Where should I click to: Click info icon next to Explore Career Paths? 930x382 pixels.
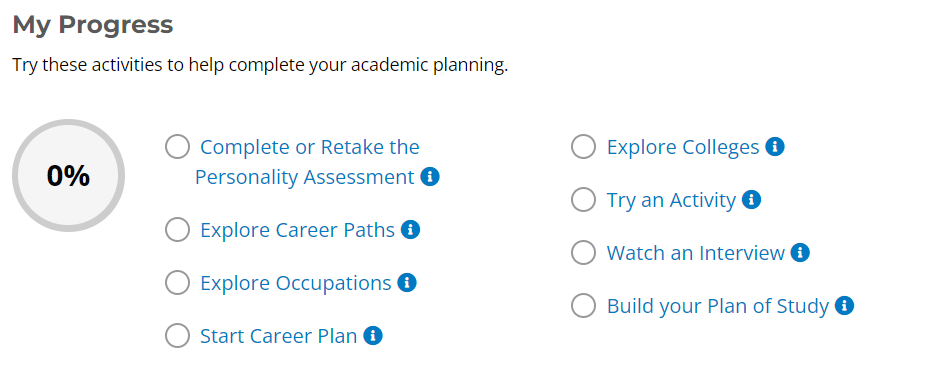point(410,230)
